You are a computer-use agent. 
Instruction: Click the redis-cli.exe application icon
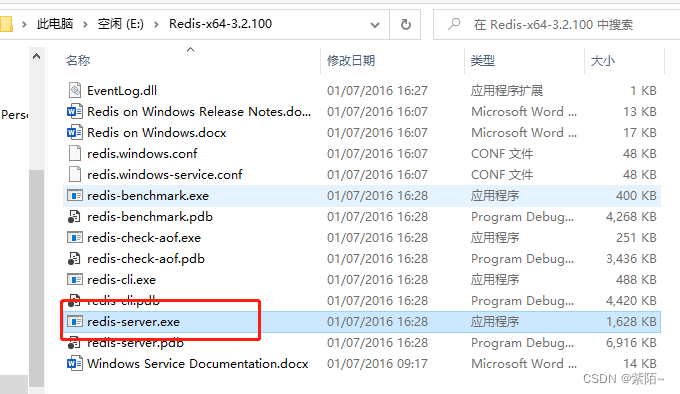coord(75,280)
